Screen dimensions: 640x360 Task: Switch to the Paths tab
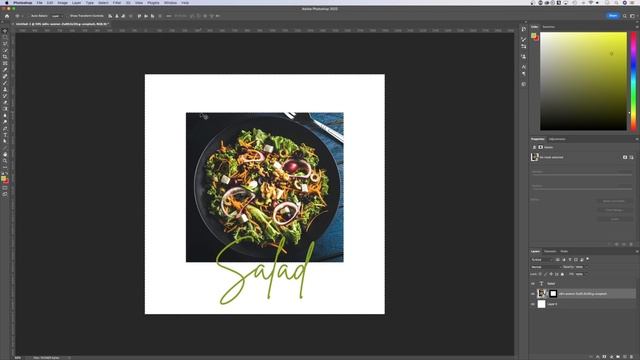click(564, 251)
